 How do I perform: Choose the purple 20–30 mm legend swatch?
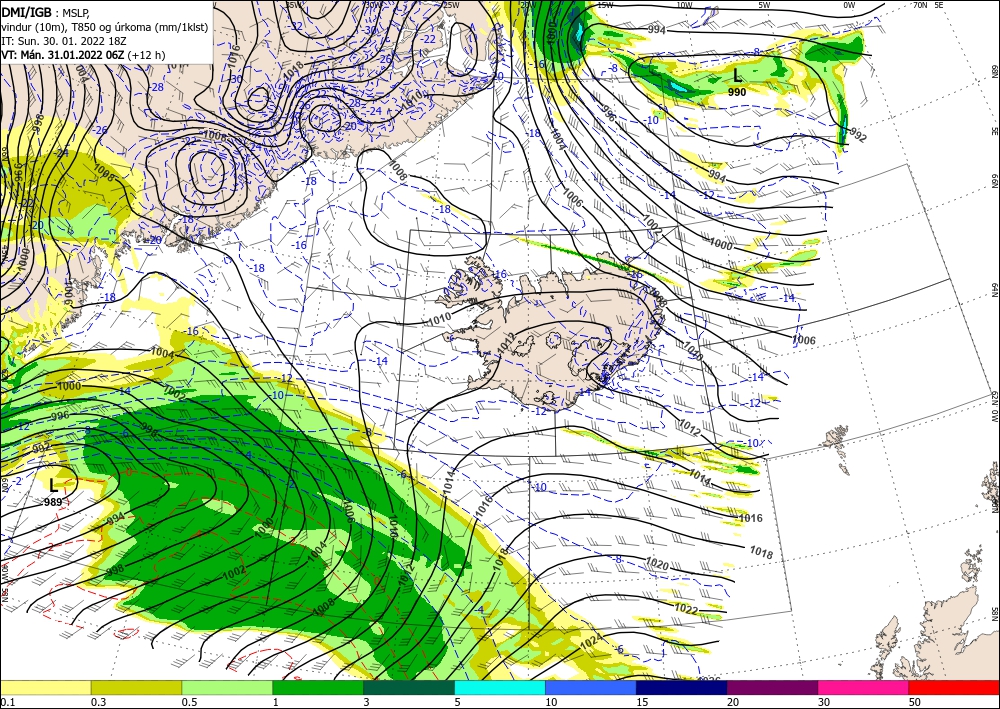(x=772, y=687)
